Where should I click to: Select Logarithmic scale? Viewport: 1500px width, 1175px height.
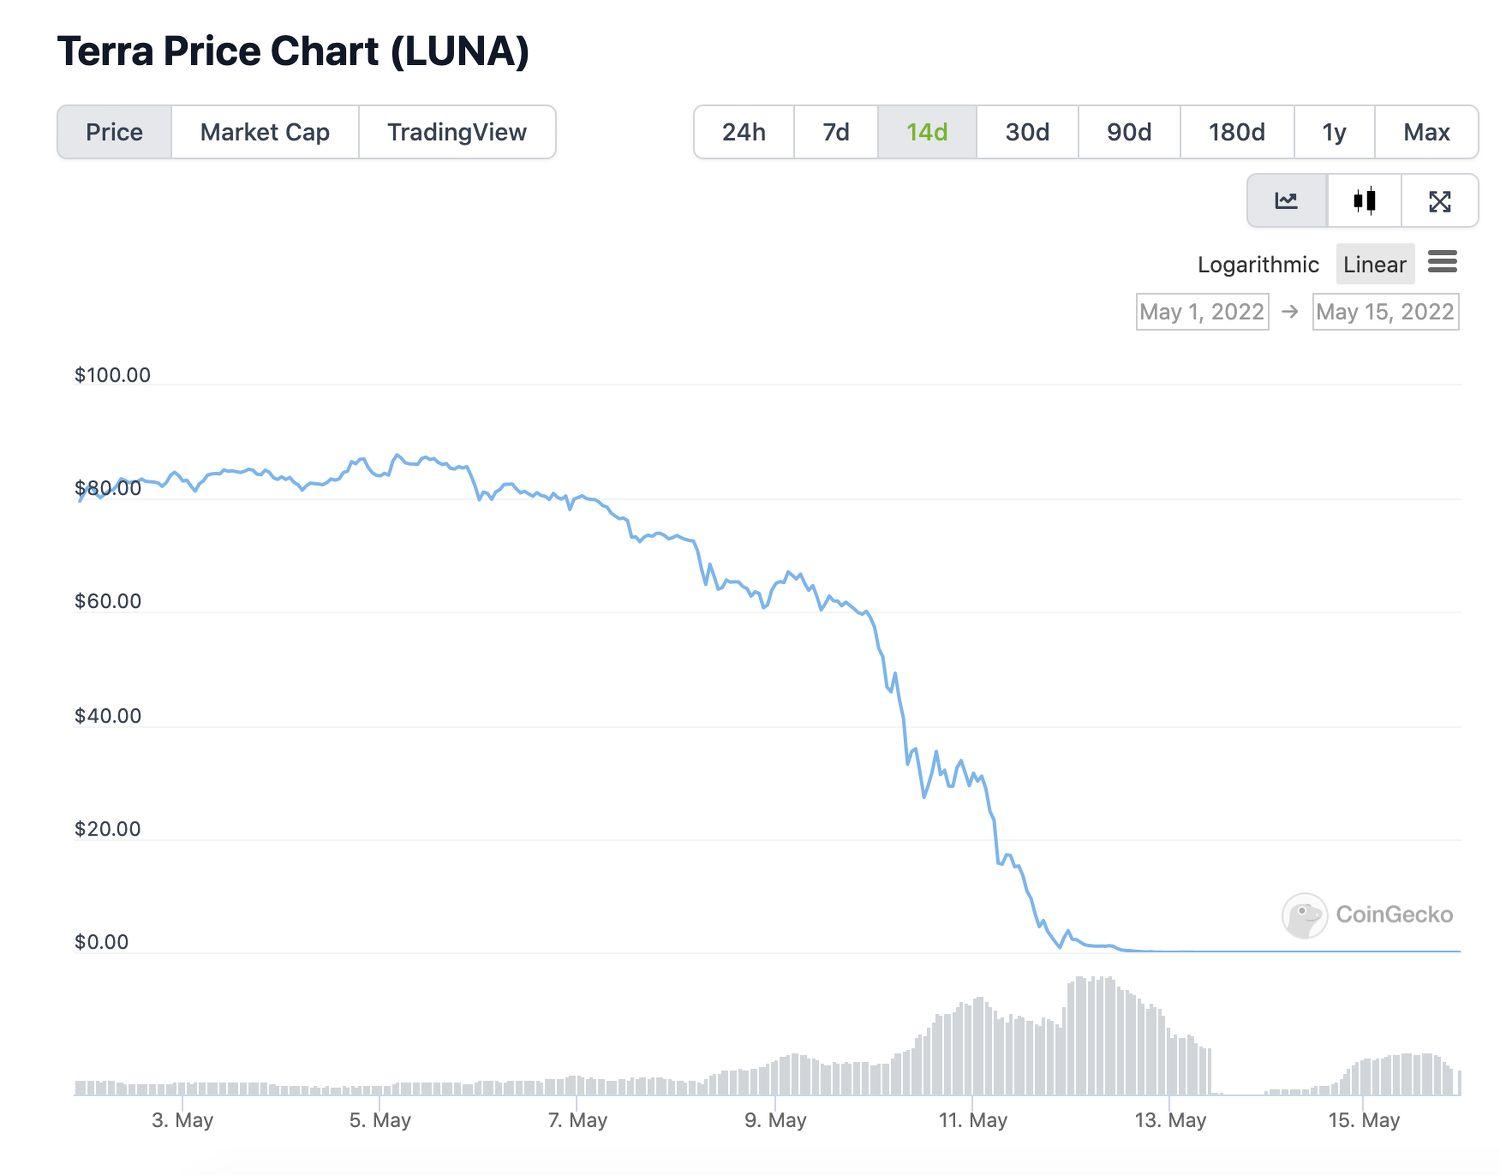pos(1258,264)
